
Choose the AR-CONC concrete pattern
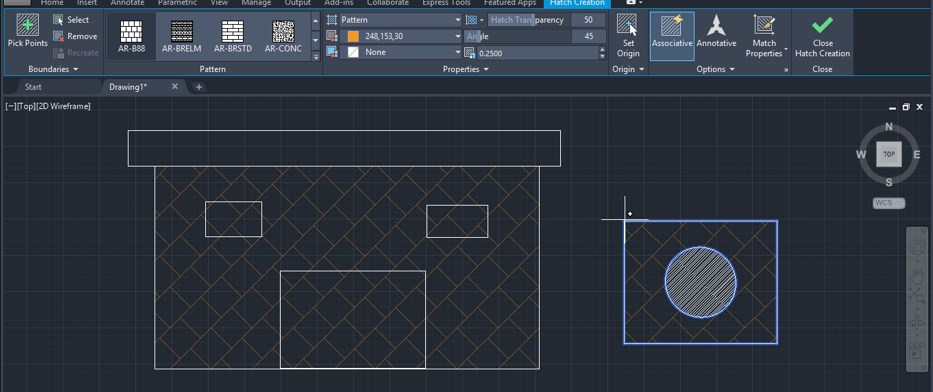tap(283, 36)
